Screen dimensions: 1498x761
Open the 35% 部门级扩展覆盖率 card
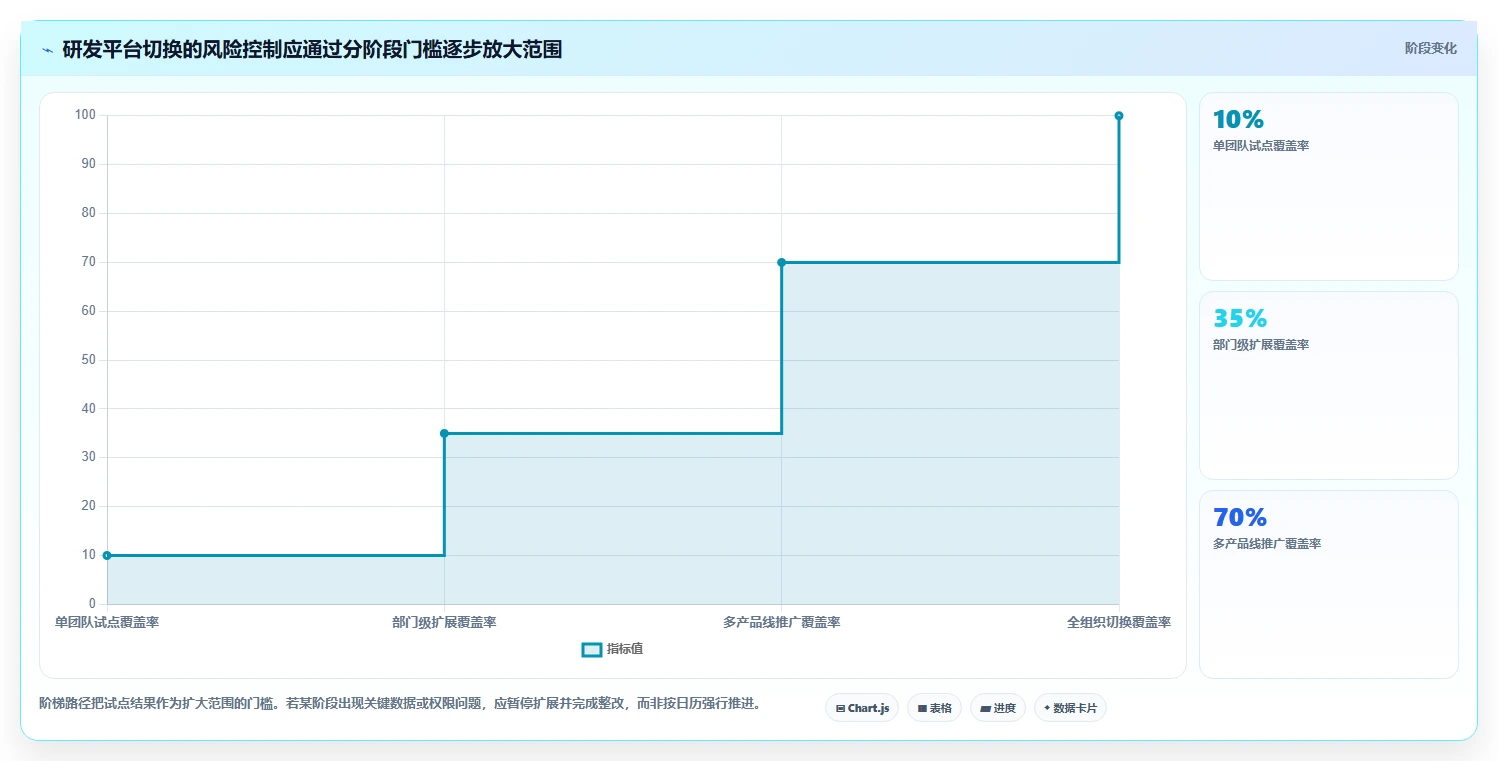(1328, 385)
